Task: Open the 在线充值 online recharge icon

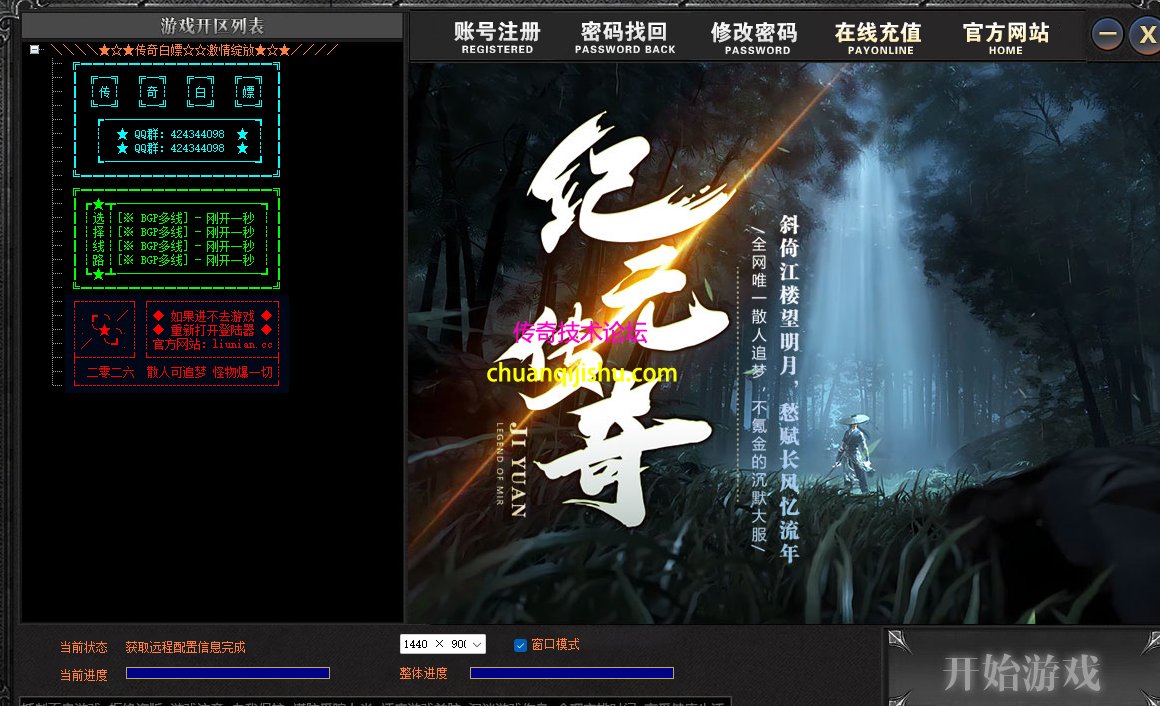Action: [x=880, y=34]
